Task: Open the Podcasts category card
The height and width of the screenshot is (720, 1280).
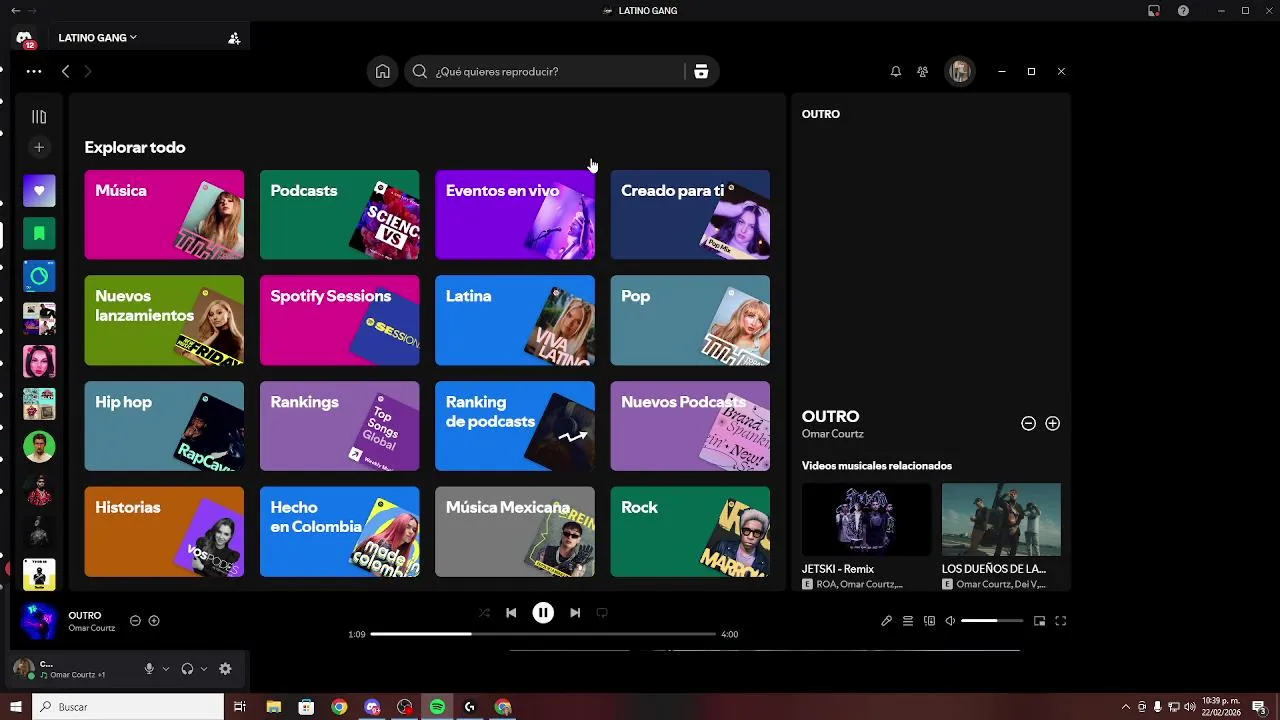Action: pos(340,215)
